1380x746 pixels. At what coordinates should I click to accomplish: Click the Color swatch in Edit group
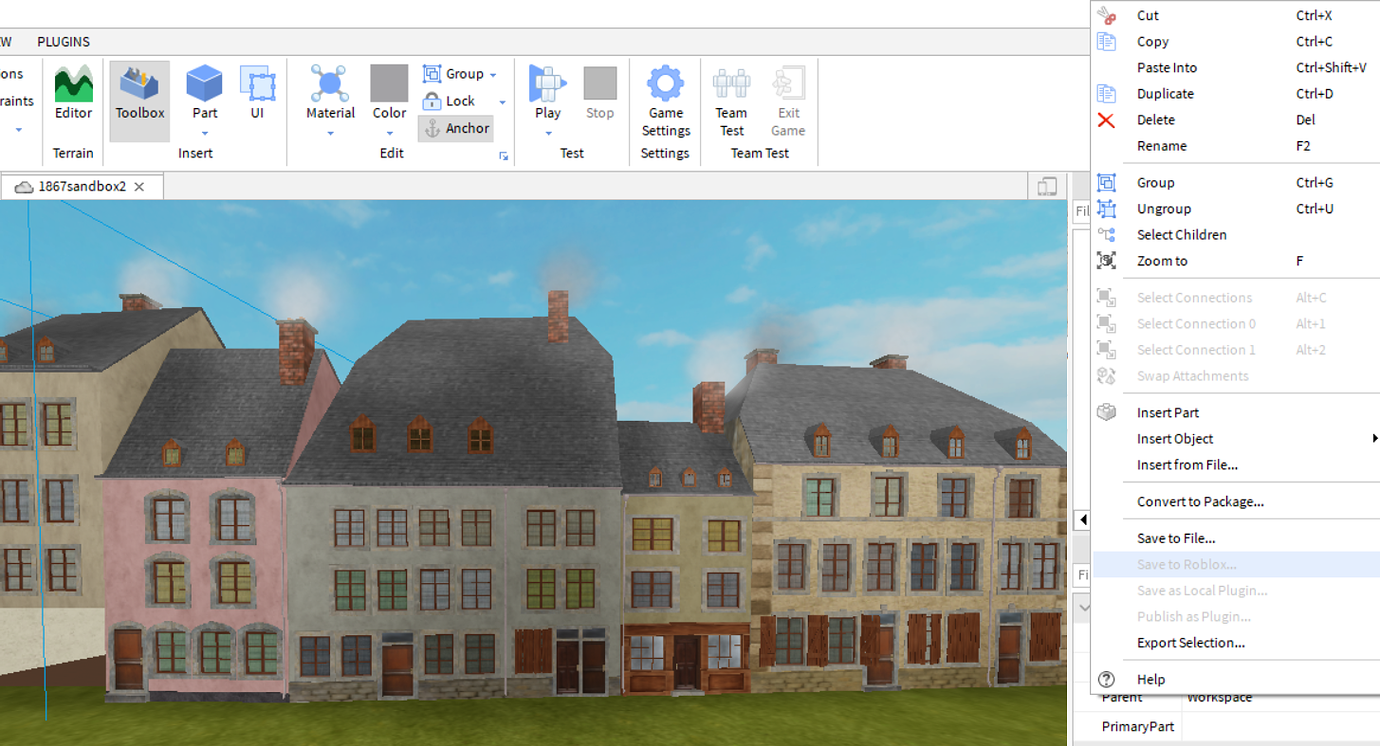tap(389, 84)
